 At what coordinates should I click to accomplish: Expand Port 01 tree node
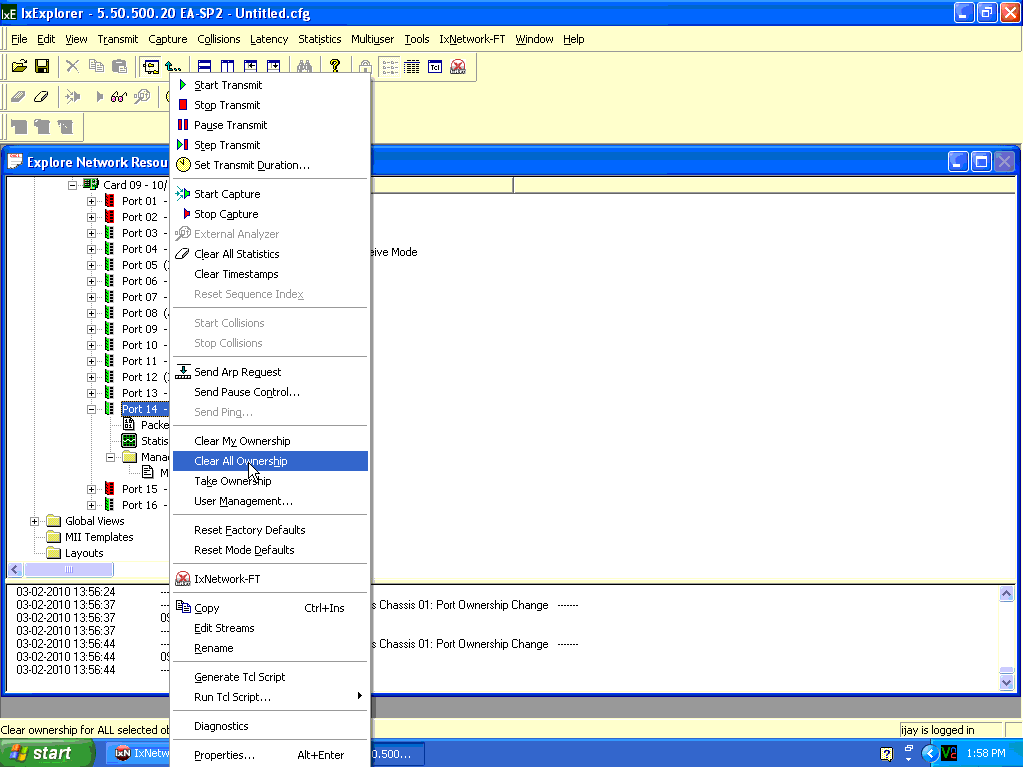91,201
